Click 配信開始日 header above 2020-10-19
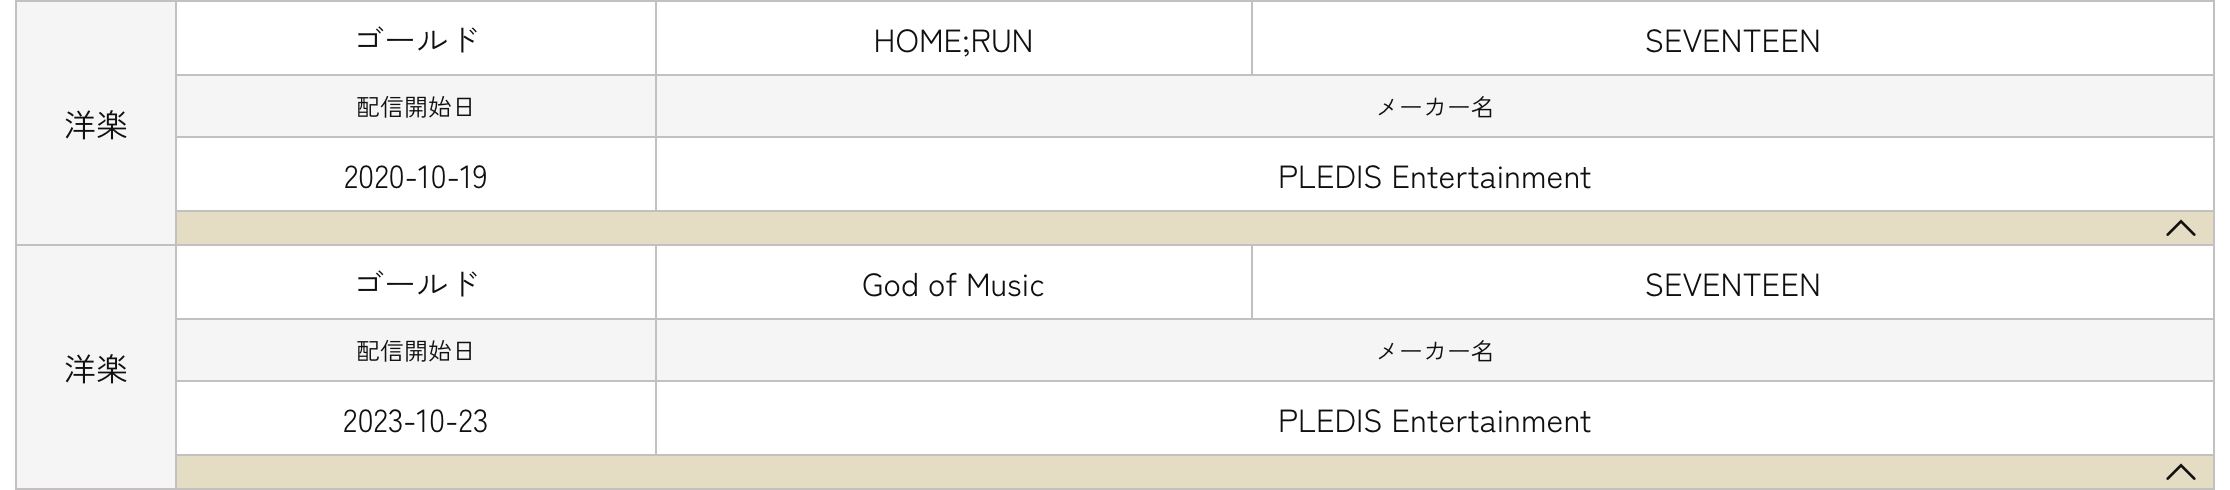Viewport: 2230px width, 490px height. coord(416,107)
